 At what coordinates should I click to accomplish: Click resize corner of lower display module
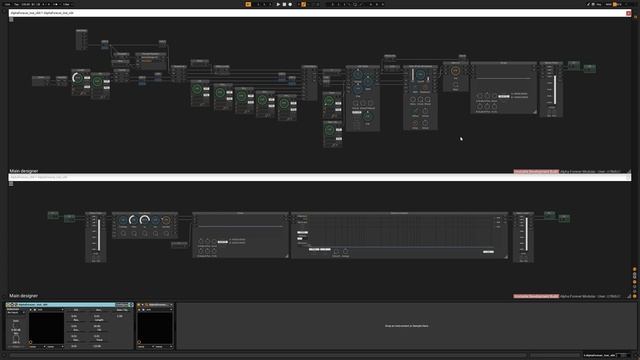coord(287,256)
